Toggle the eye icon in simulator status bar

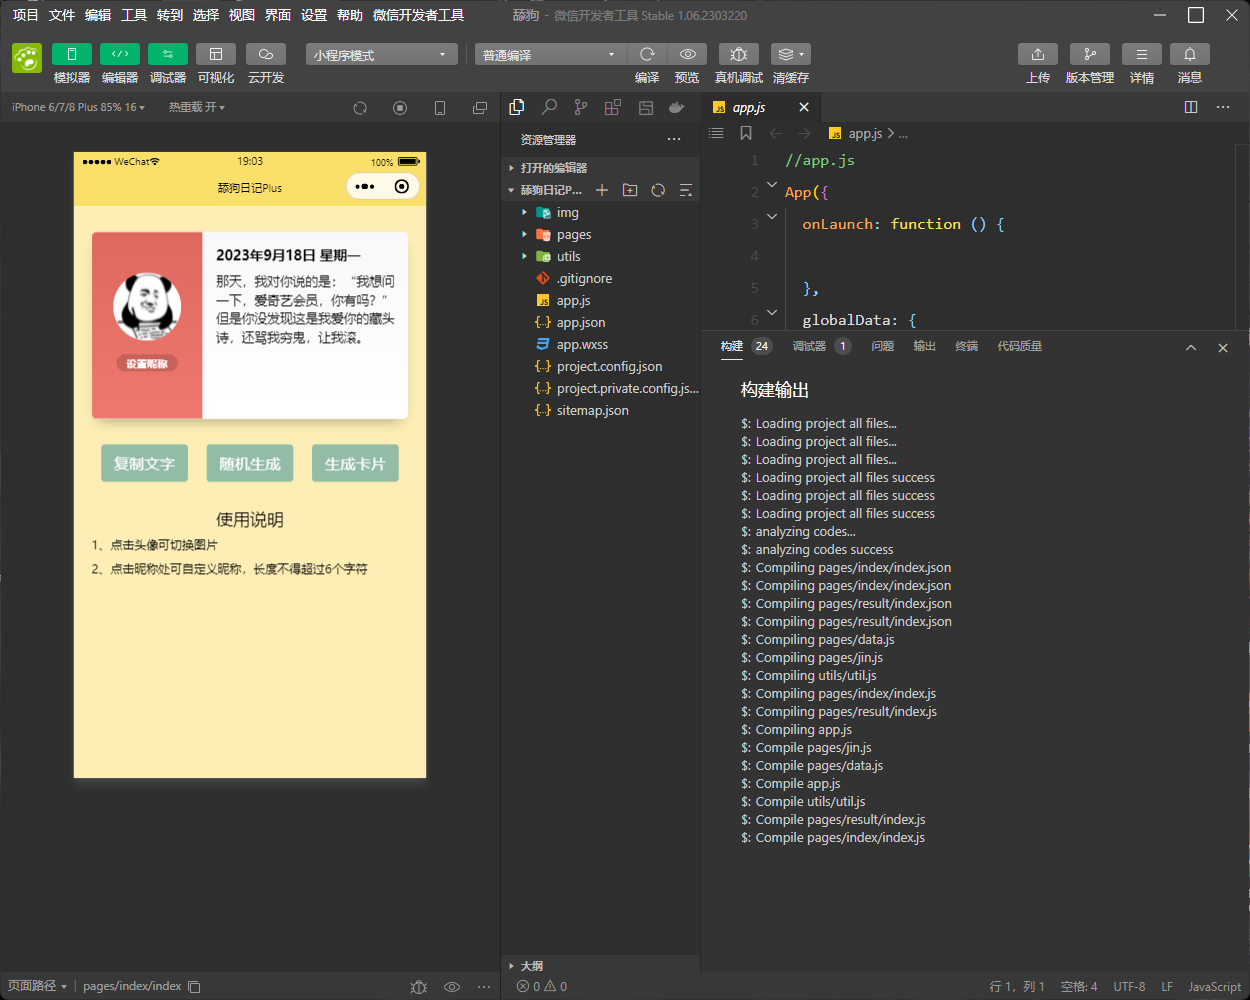pyautogui.click(x=452, y=987)
